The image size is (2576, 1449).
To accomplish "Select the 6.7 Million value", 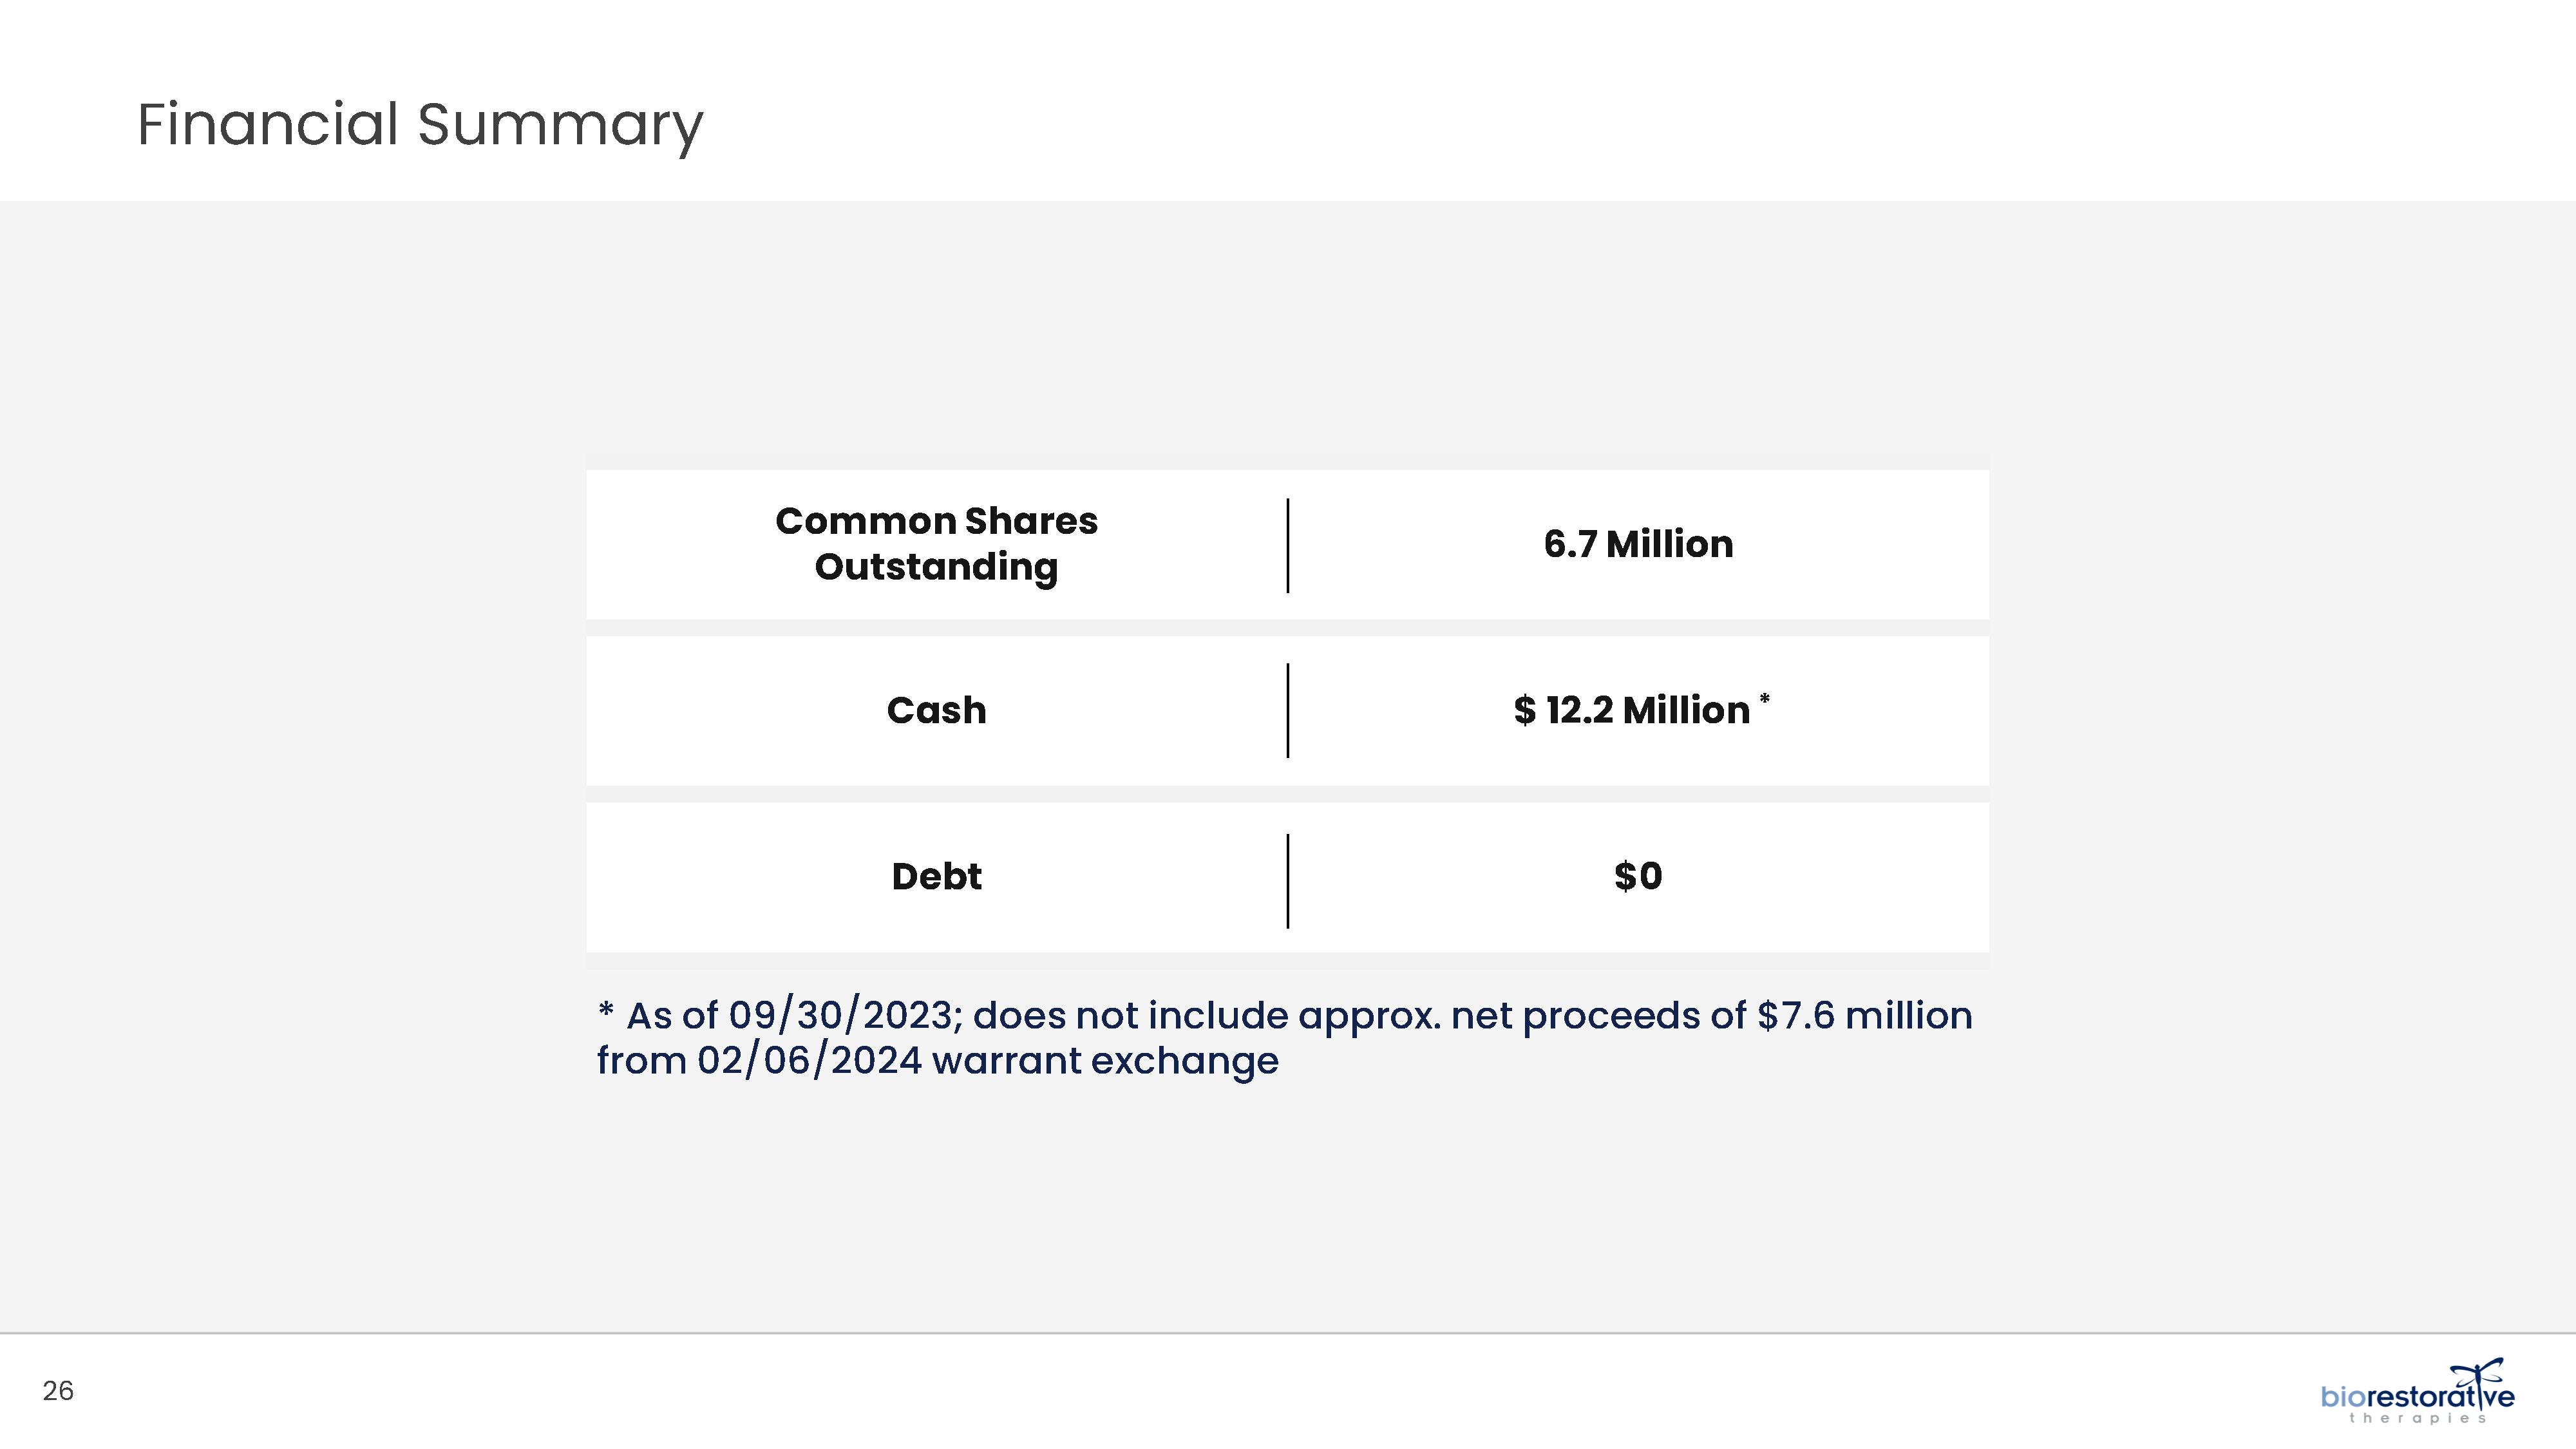I will (x=1638, y=544).
